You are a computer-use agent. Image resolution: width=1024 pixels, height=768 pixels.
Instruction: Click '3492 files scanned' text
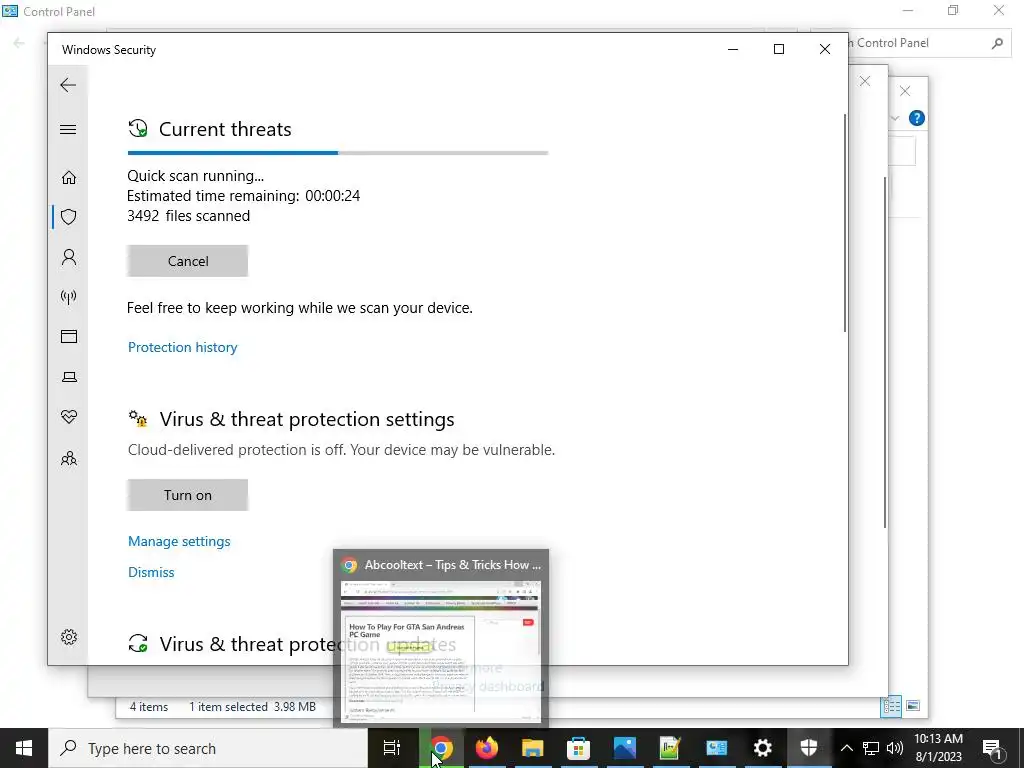pos(188,216)
